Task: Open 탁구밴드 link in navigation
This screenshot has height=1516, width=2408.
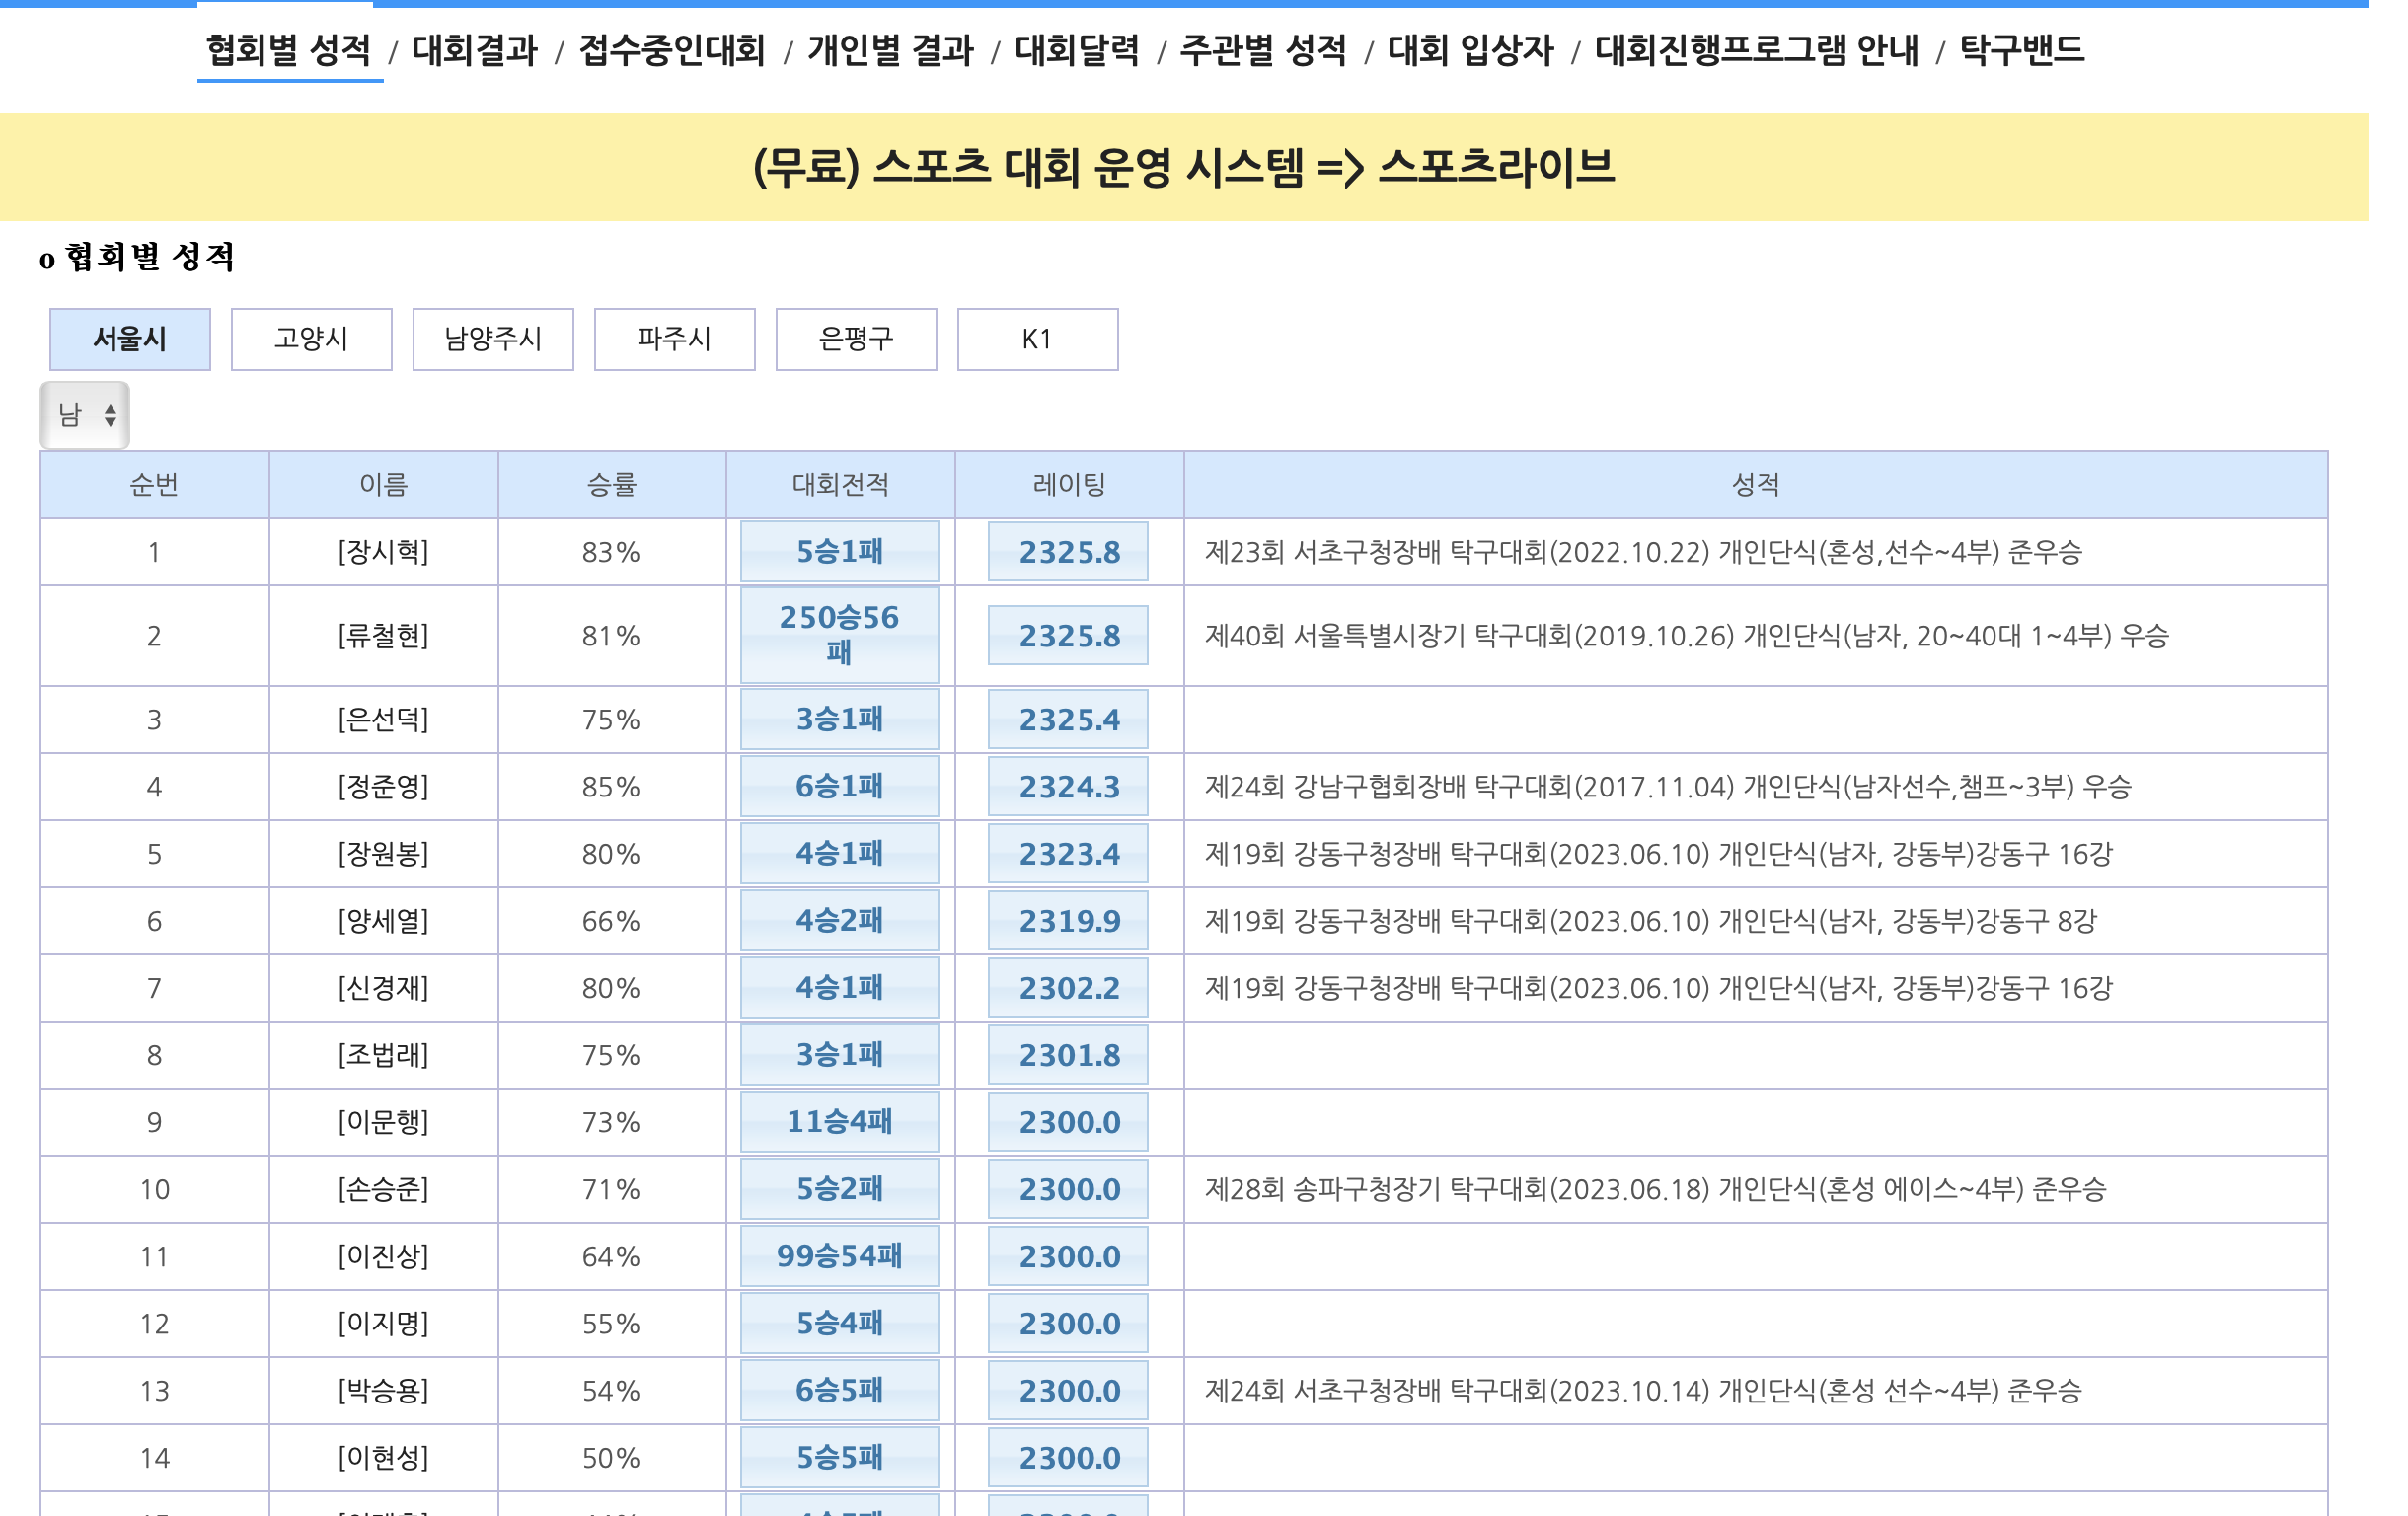Action: [x=2021, y=50]
